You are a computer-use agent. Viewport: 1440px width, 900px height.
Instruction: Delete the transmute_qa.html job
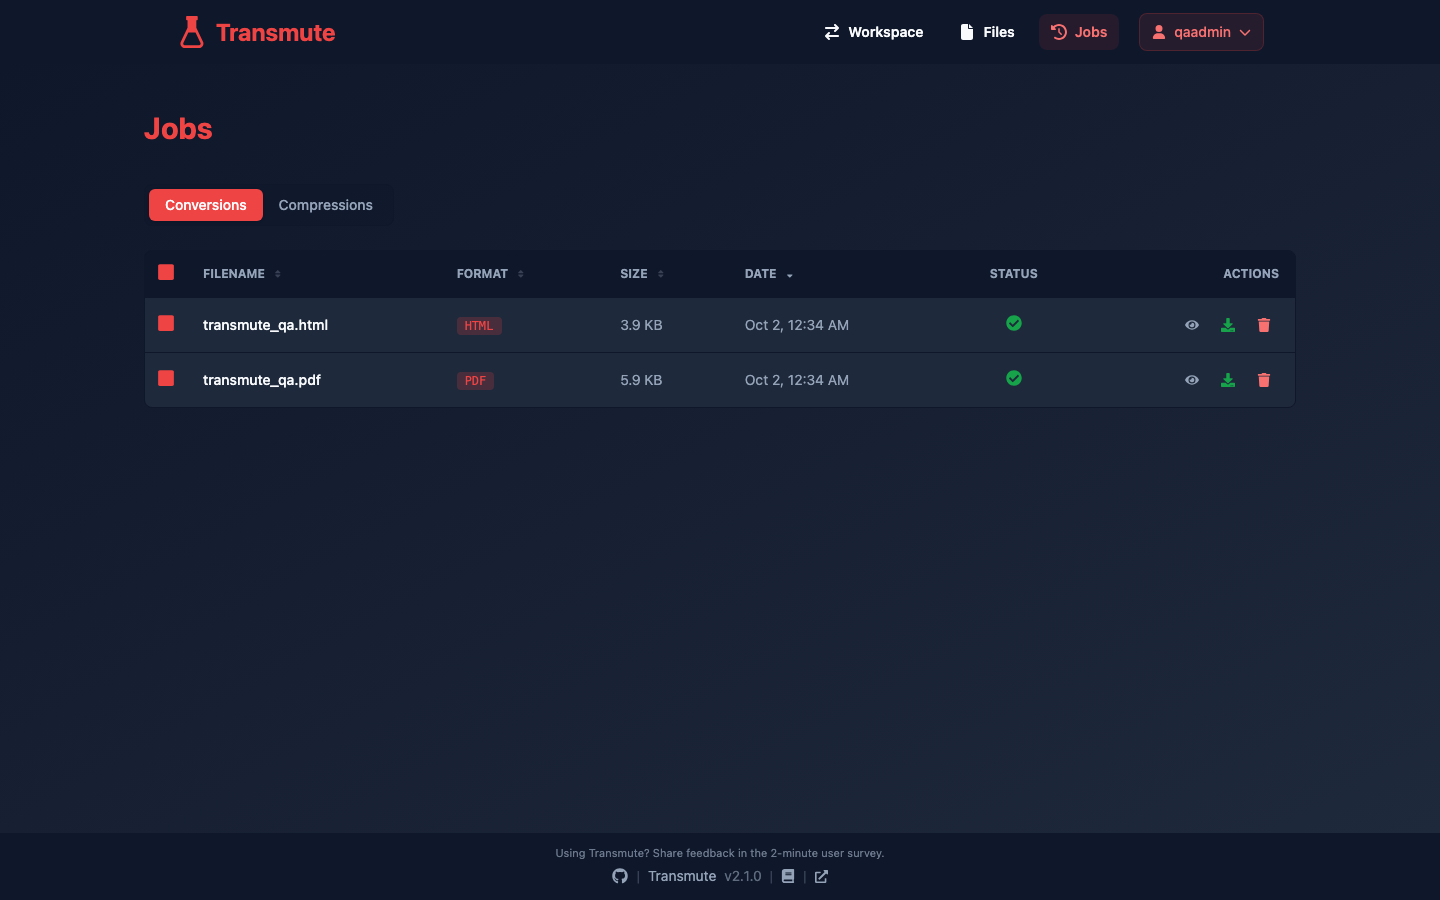(x=1264, y=325)
